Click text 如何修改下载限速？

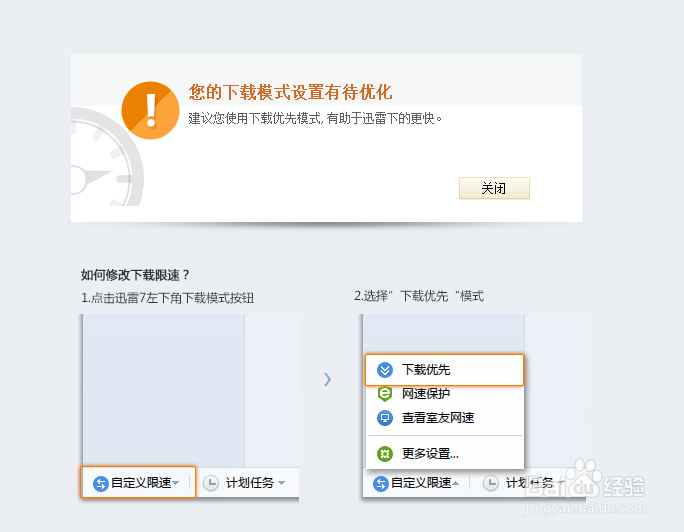135,275
